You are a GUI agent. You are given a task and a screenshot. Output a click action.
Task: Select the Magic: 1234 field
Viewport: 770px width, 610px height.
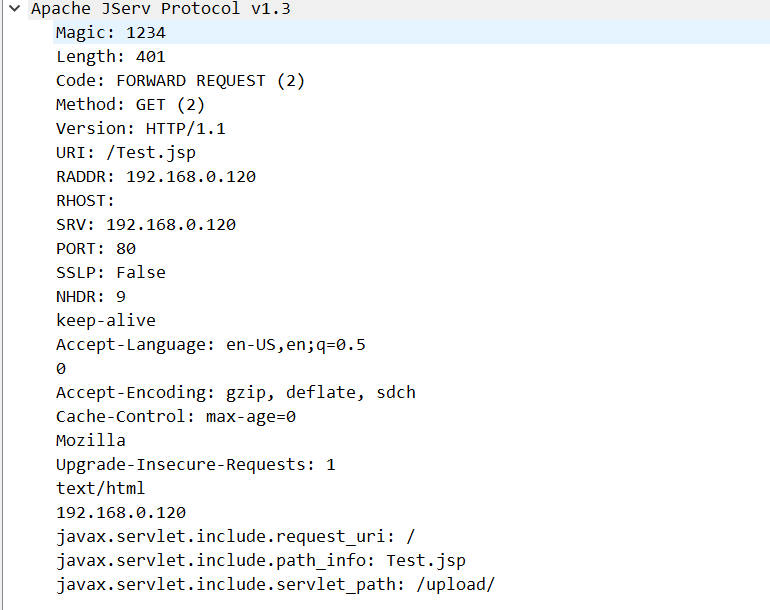pos(110,33)
